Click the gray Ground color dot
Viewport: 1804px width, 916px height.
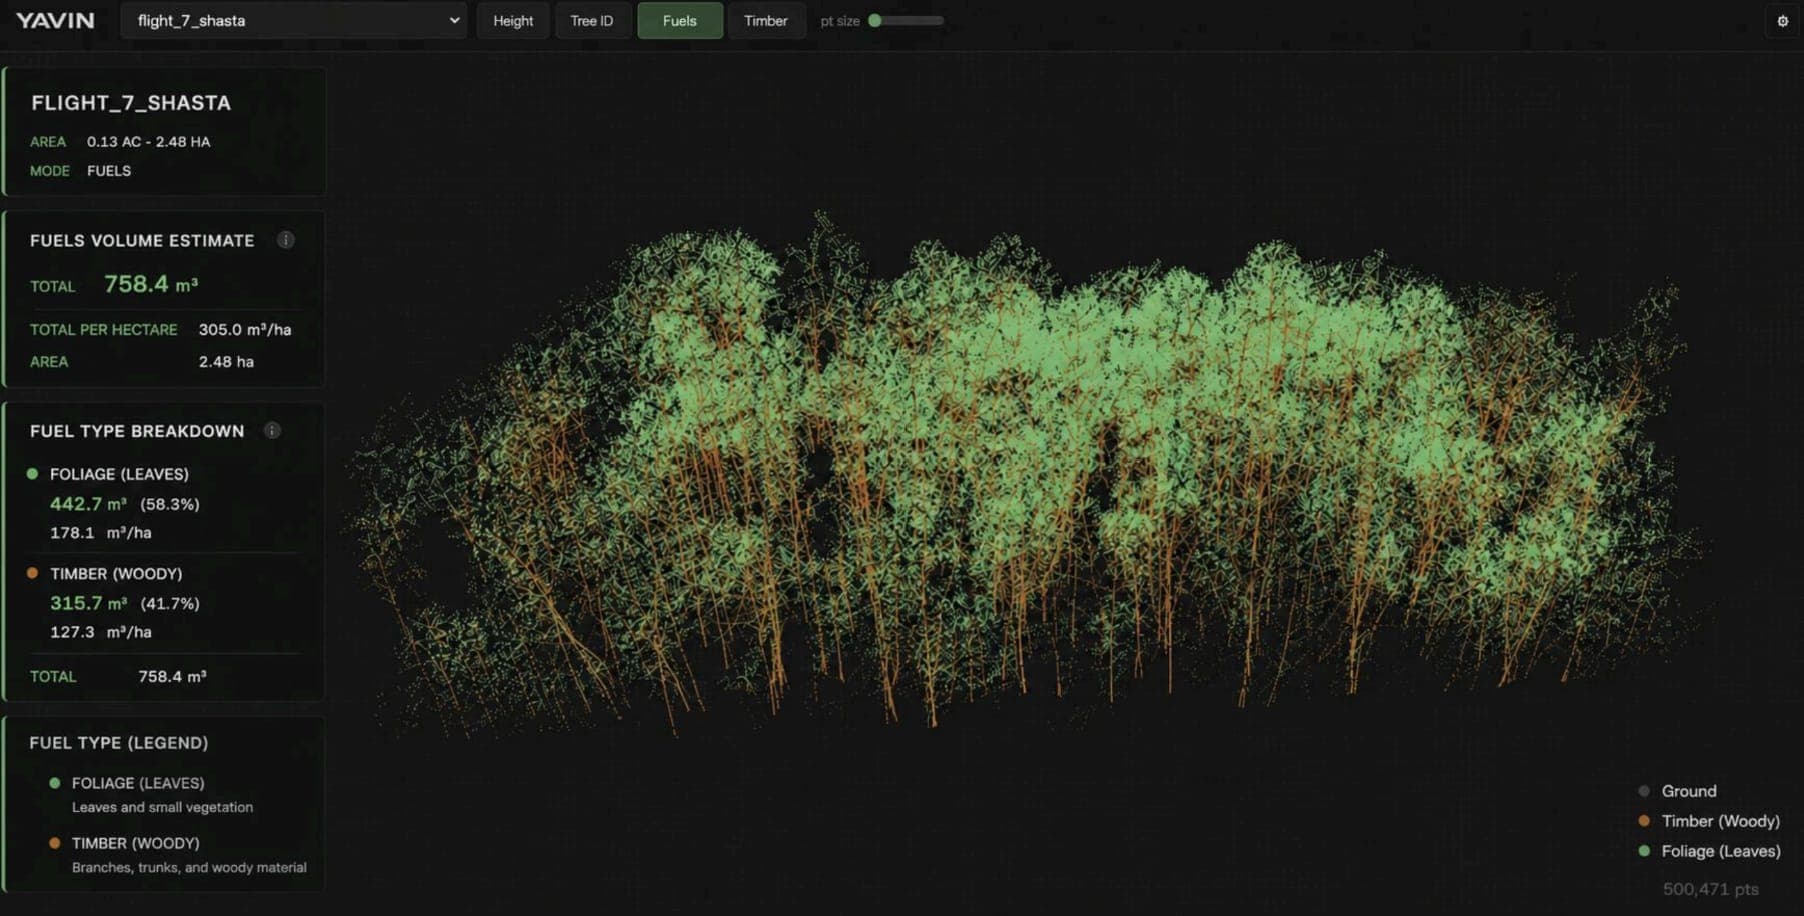(1644, 791)
